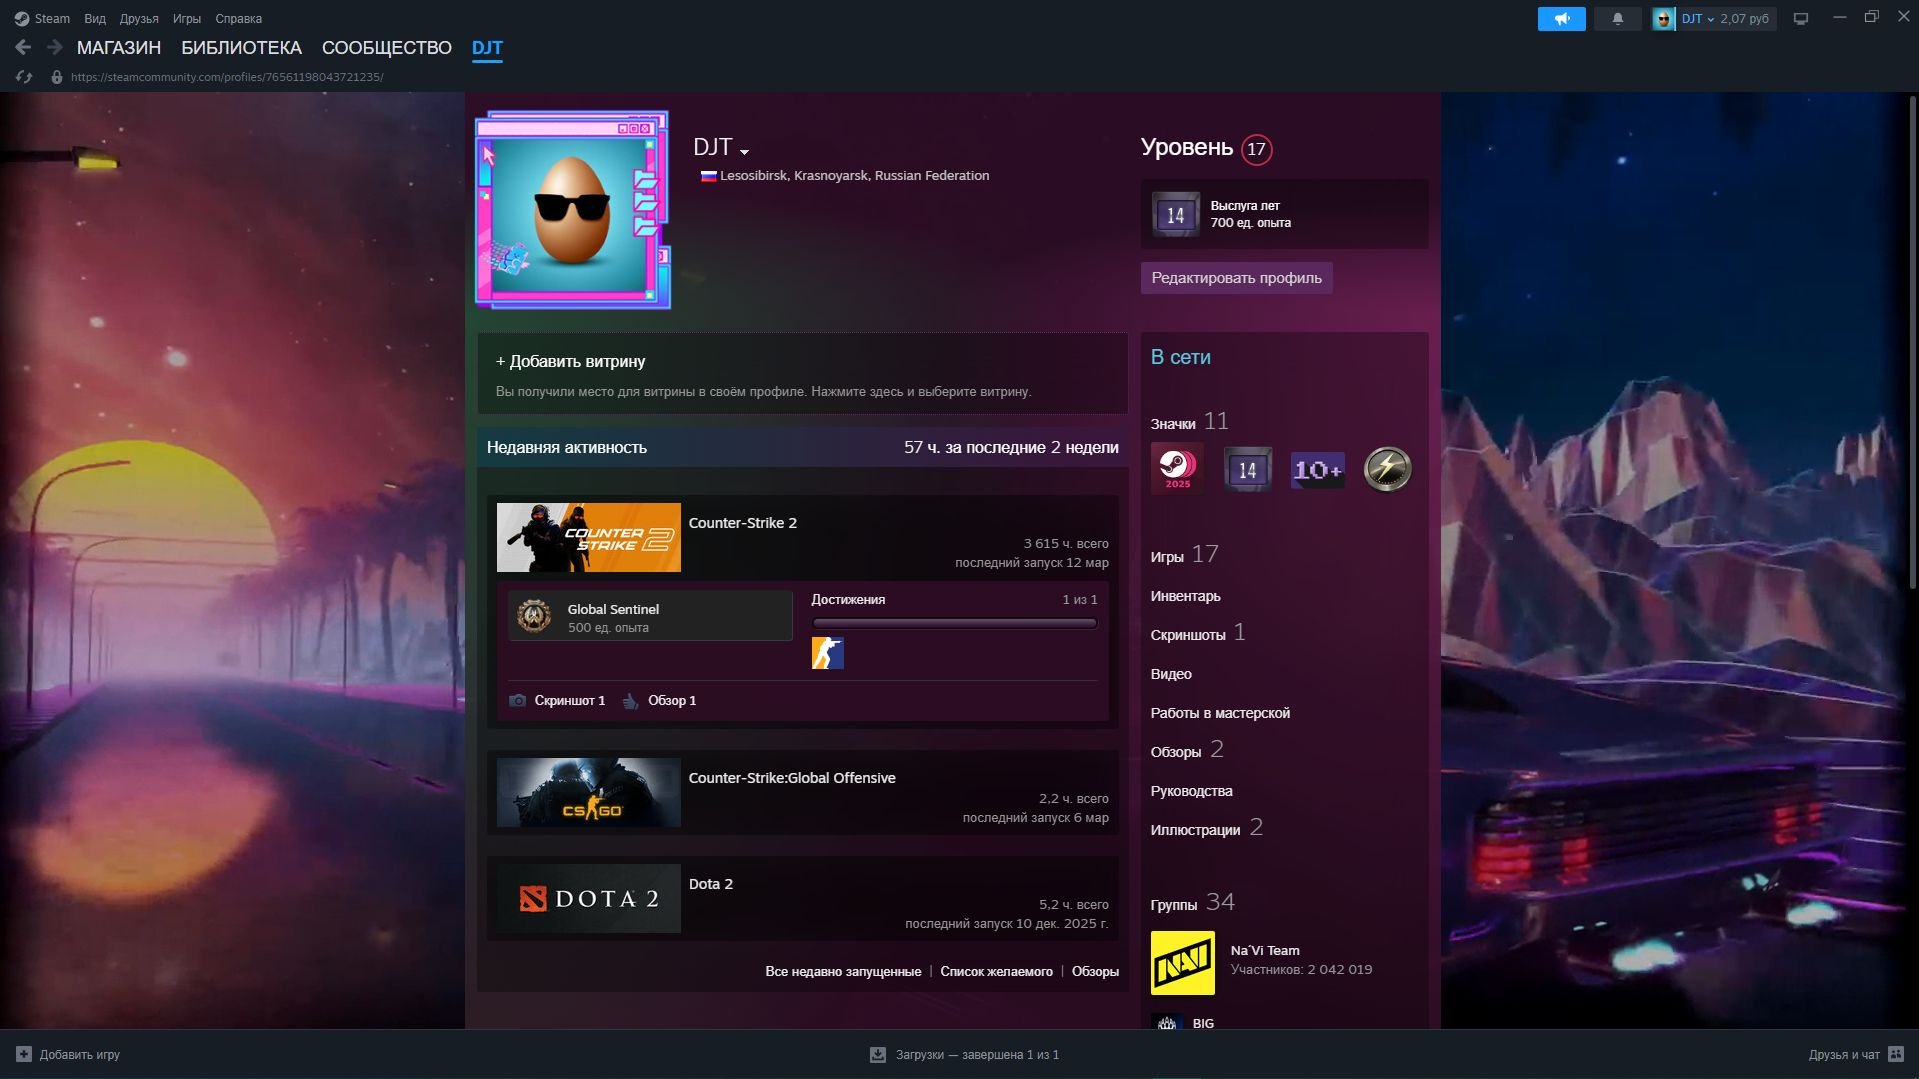Open the small 14 years badge under Значки
This screenshot has width=1919, height=1079.
[x=1247, y=469]
